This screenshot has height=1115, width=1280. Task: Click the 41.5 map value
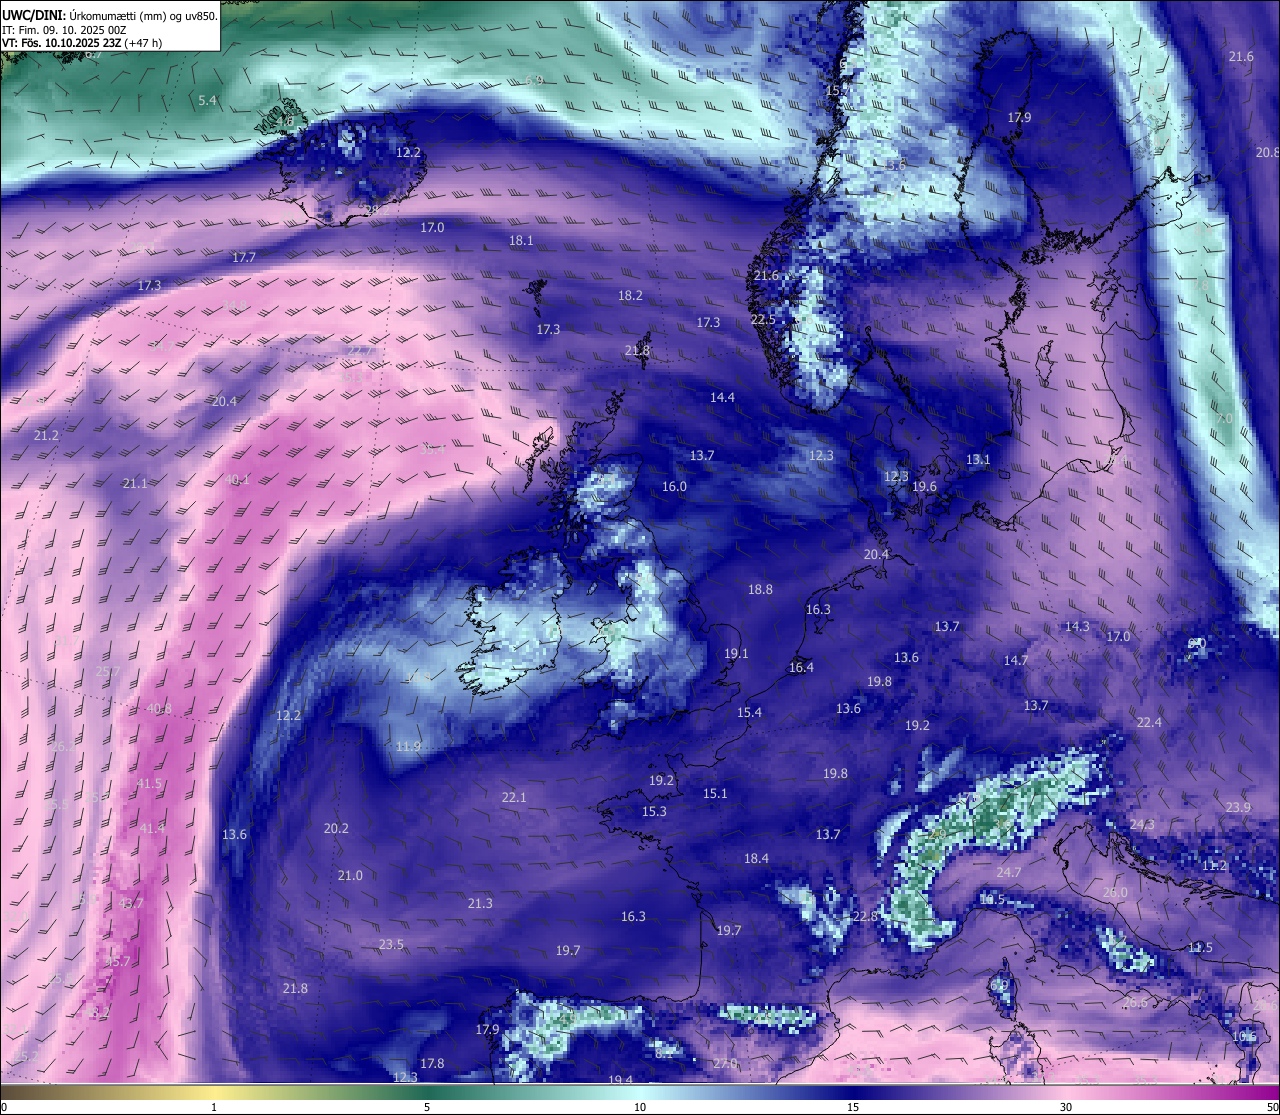[149, 783]
